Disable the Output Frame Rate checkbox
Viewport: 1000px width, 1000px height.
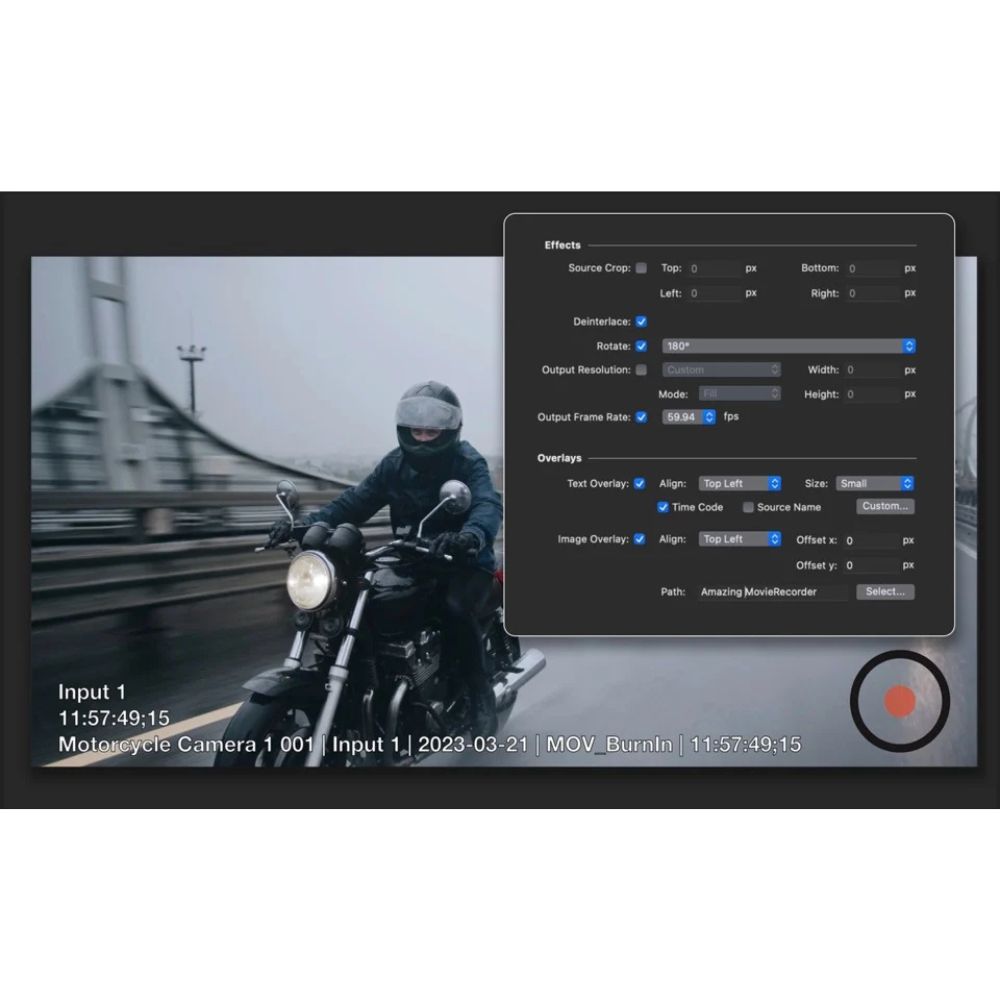[641, 417]
